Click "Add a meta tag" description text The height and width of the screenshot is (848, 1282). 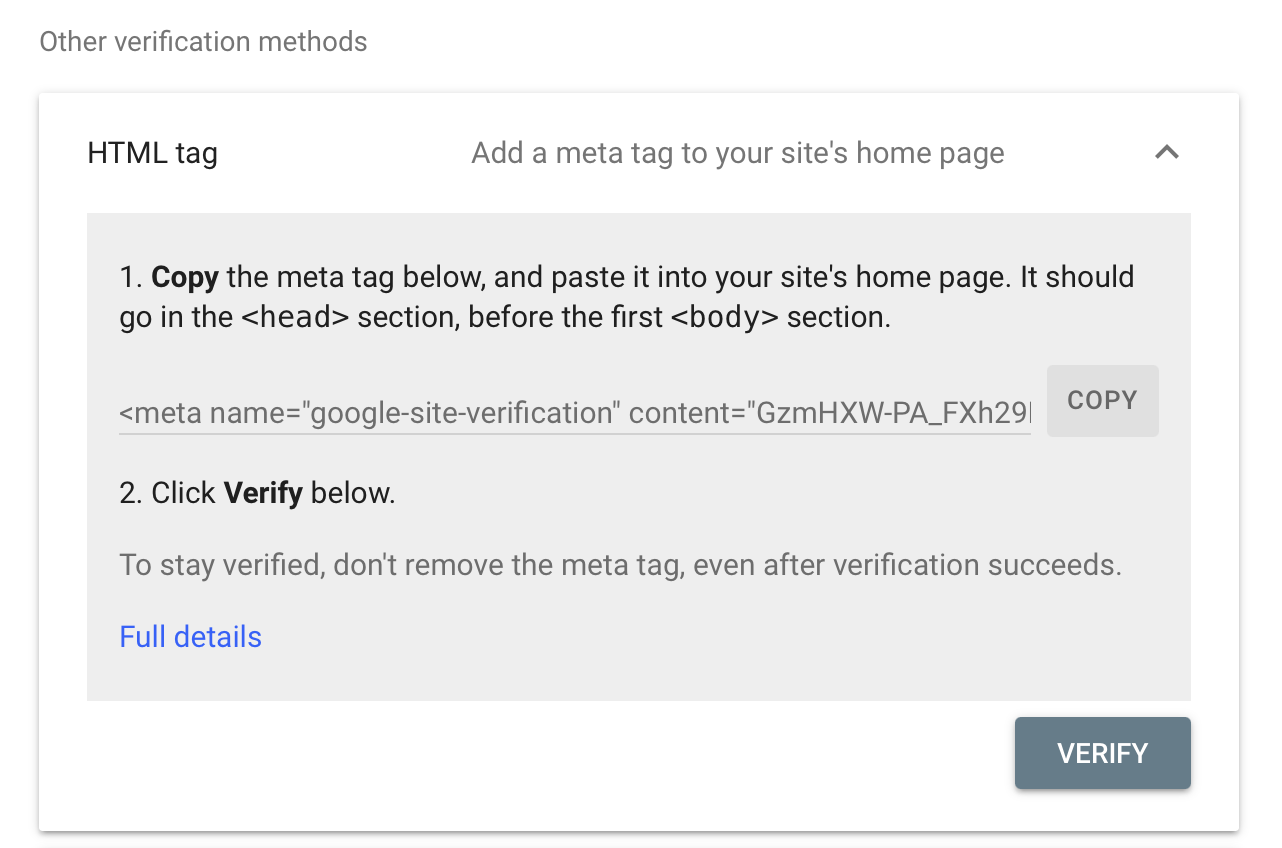(737, 153)
